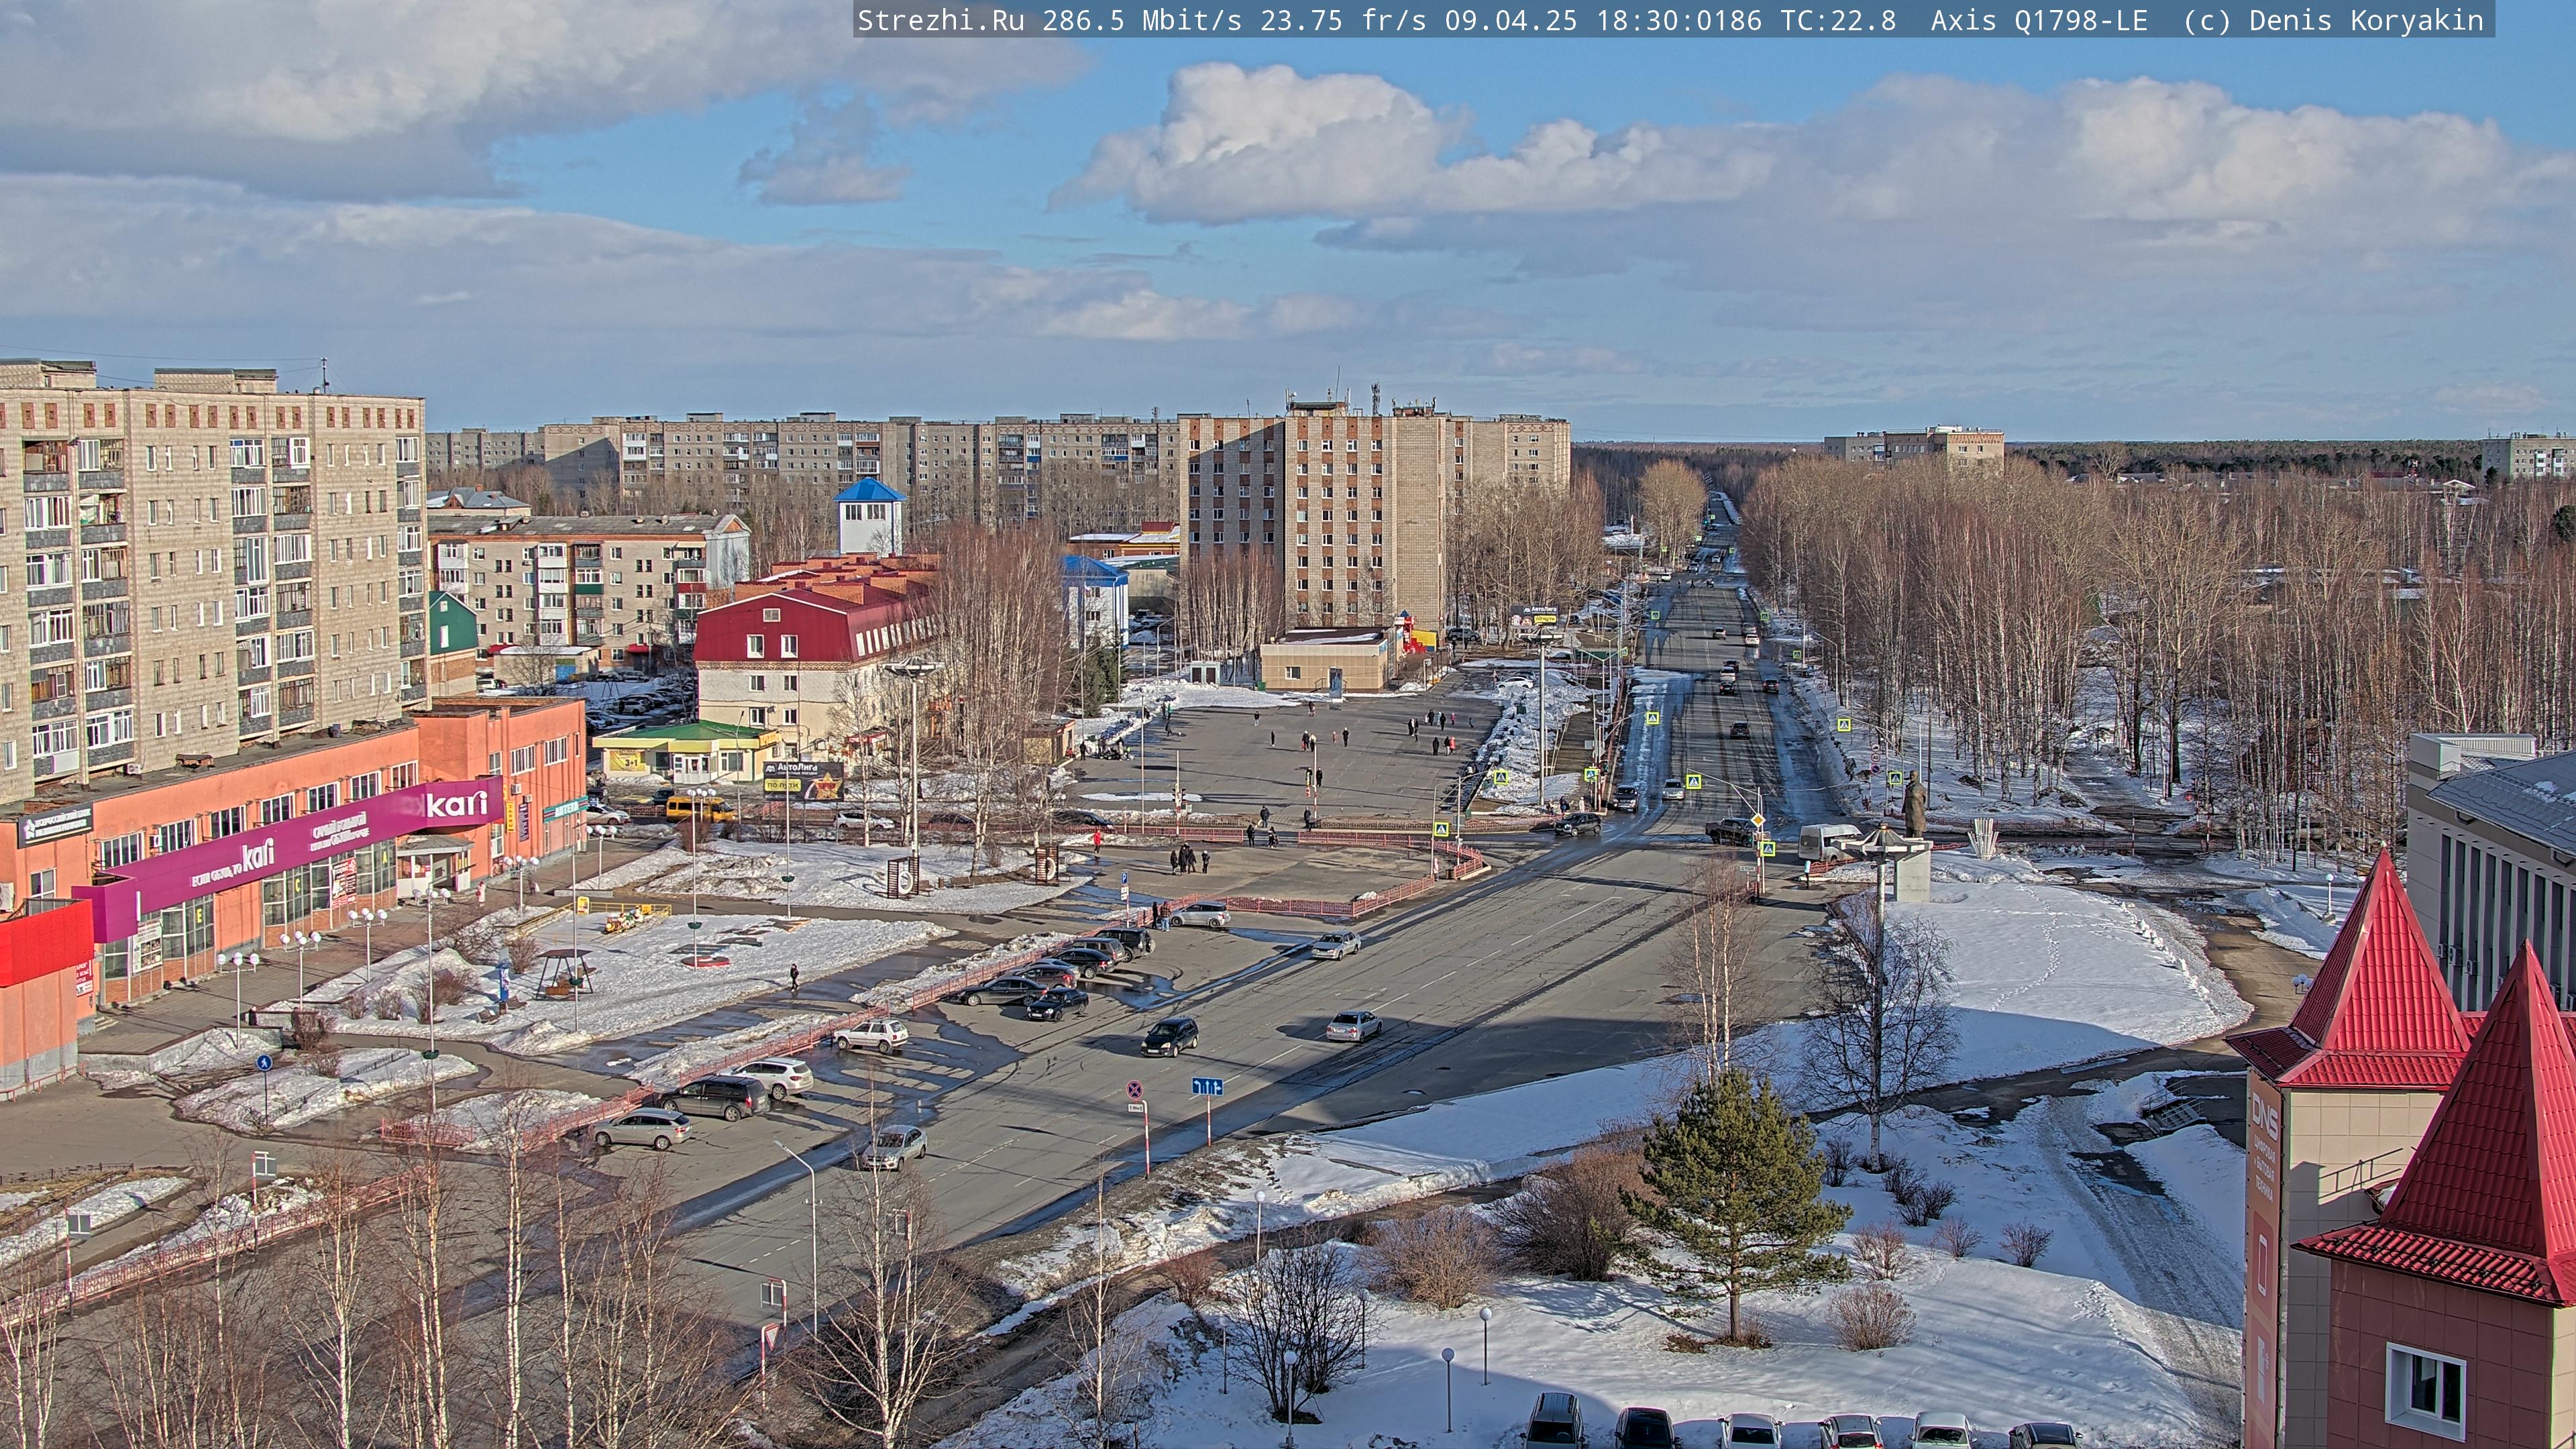Click the "Axis Q1798-LE" camera model text
This screenshot has width=2576, height=1449.
coord(2039,20)
